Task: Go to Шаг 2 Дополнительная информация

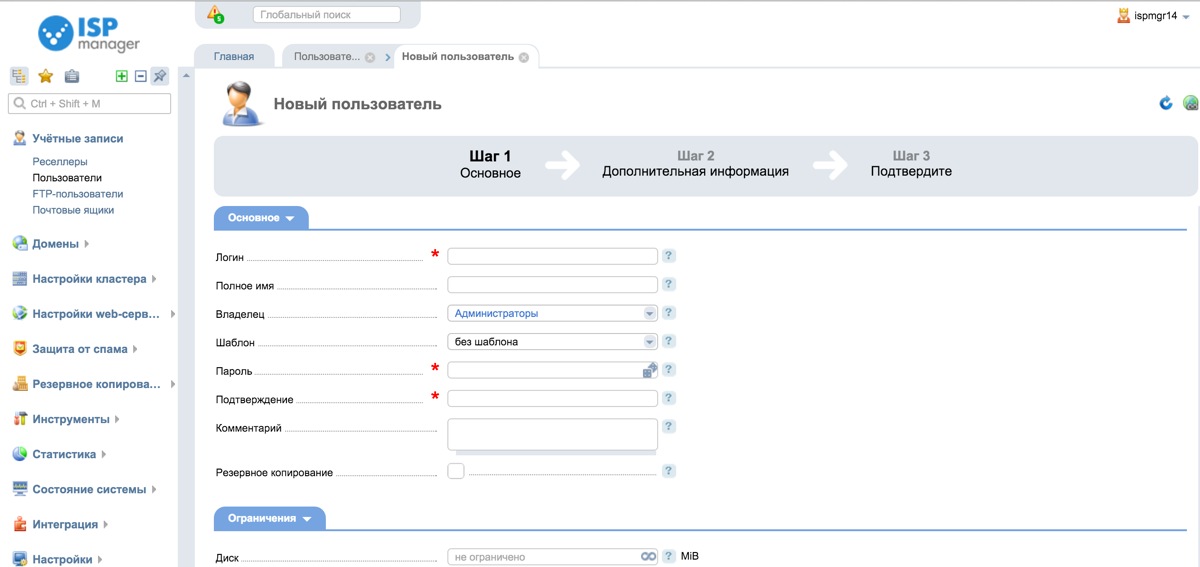Action: pos(695,164)
